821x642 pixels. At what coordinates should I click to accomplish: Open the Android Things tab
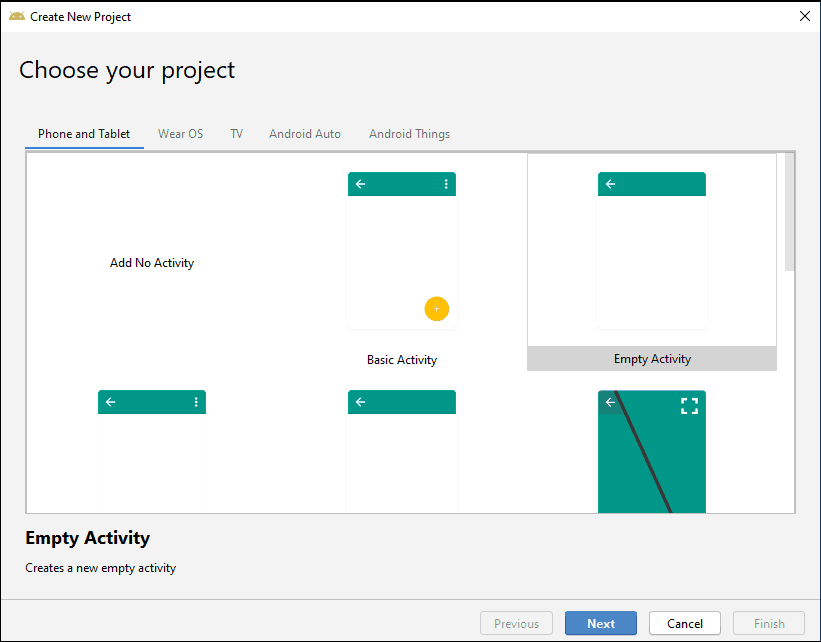[409, 134]
